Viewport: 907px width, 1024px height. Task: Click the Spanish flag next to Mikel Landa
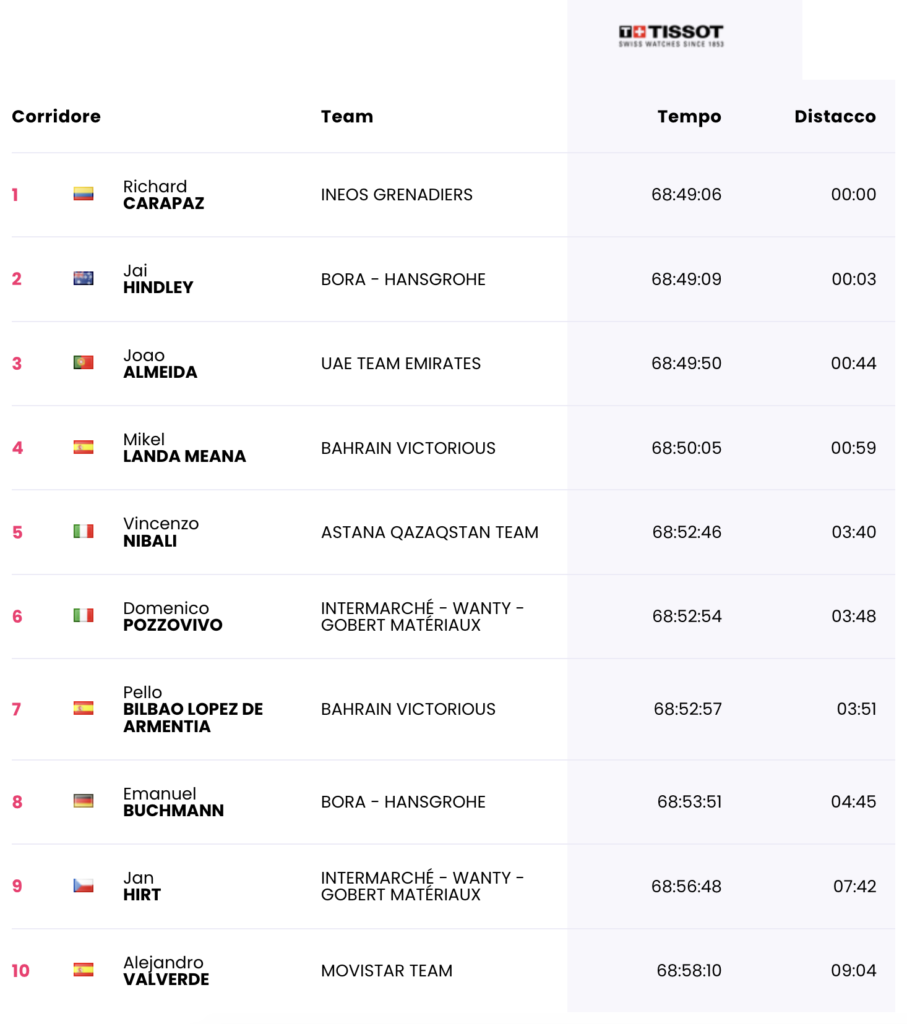(x=83, y=447)
